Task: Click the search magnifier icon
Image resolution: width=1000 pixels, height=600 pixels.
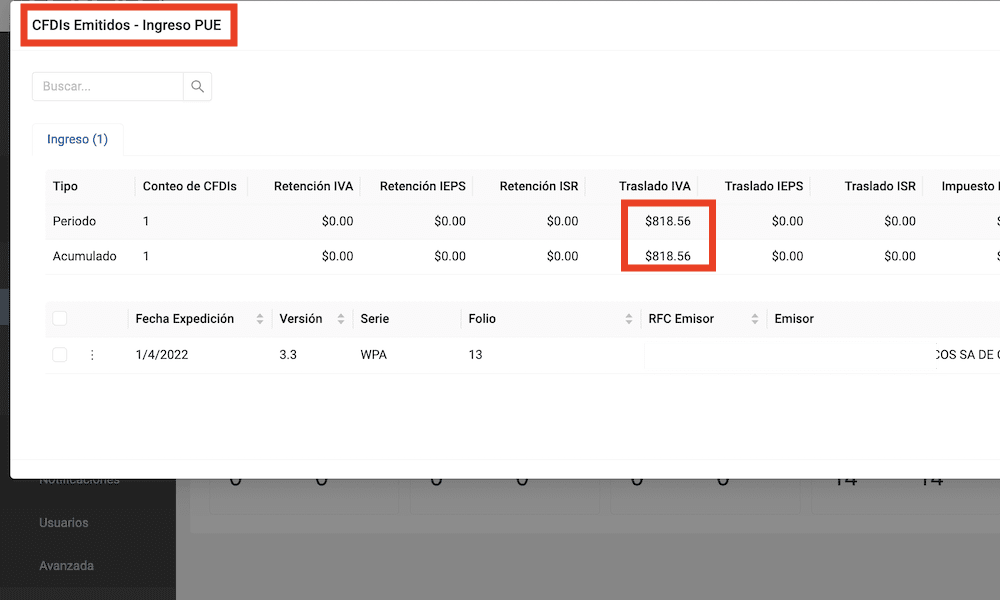Action: pyautogui.click(x=197, y=86)
